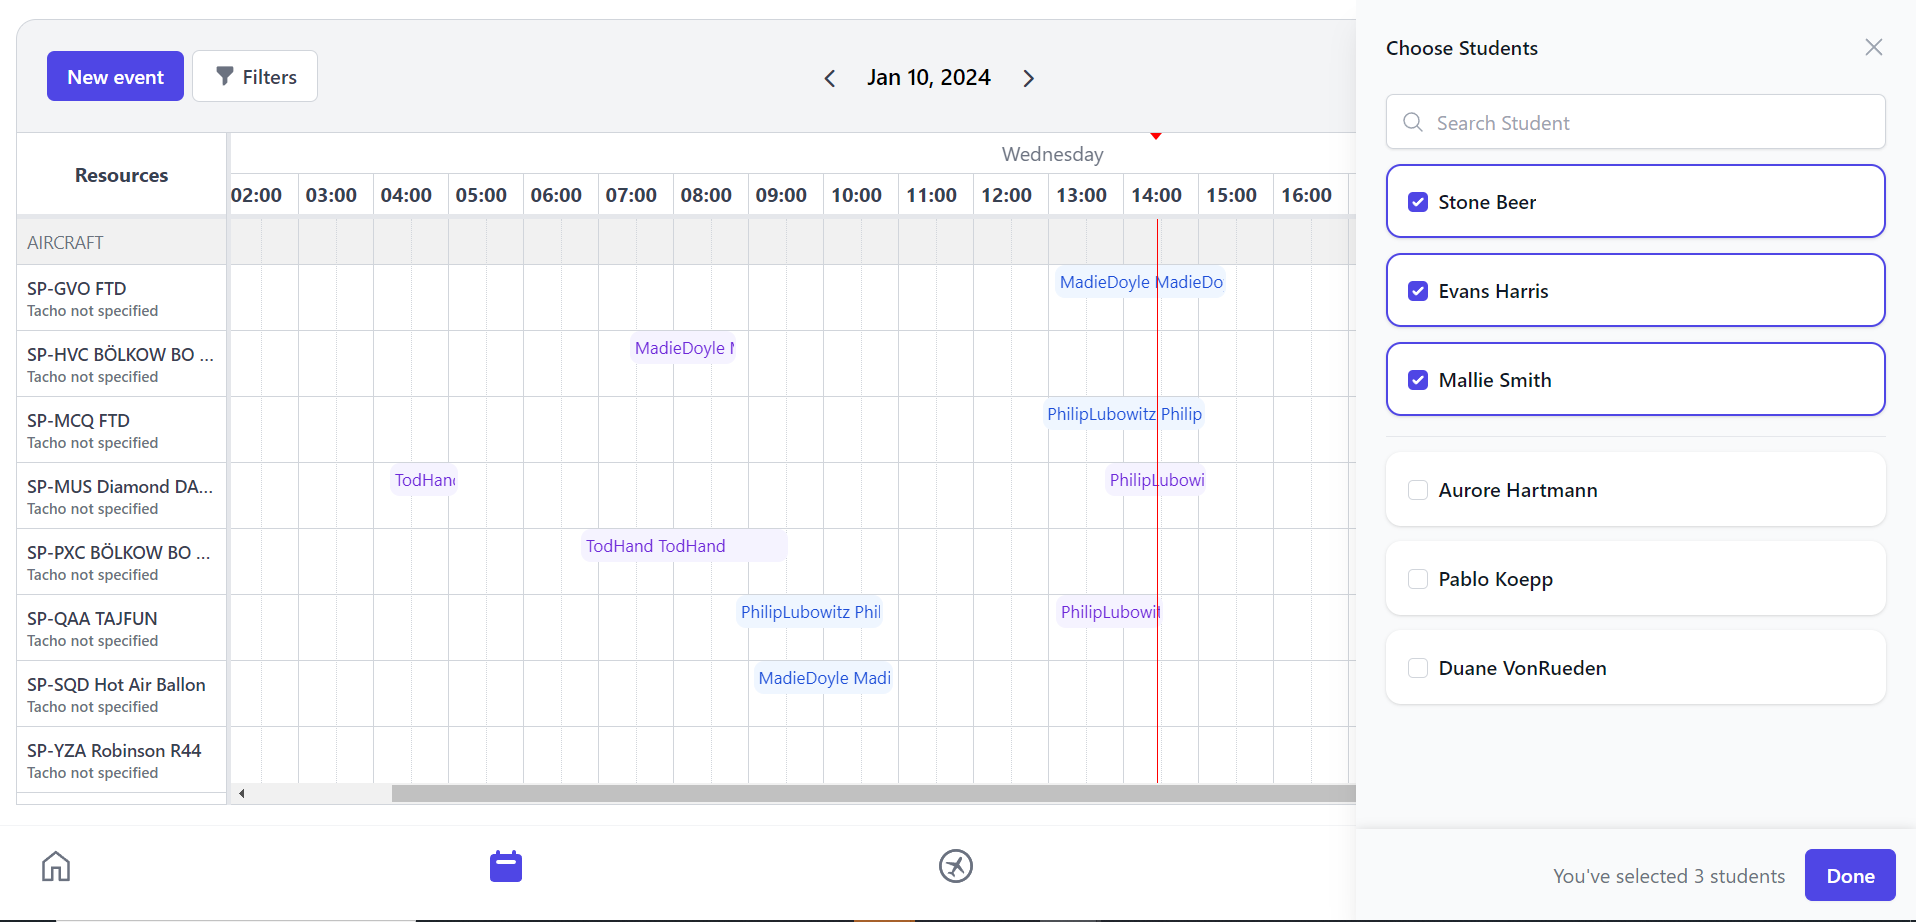
Task: Go to previous day with left chevron
Action: coord(830,78)
